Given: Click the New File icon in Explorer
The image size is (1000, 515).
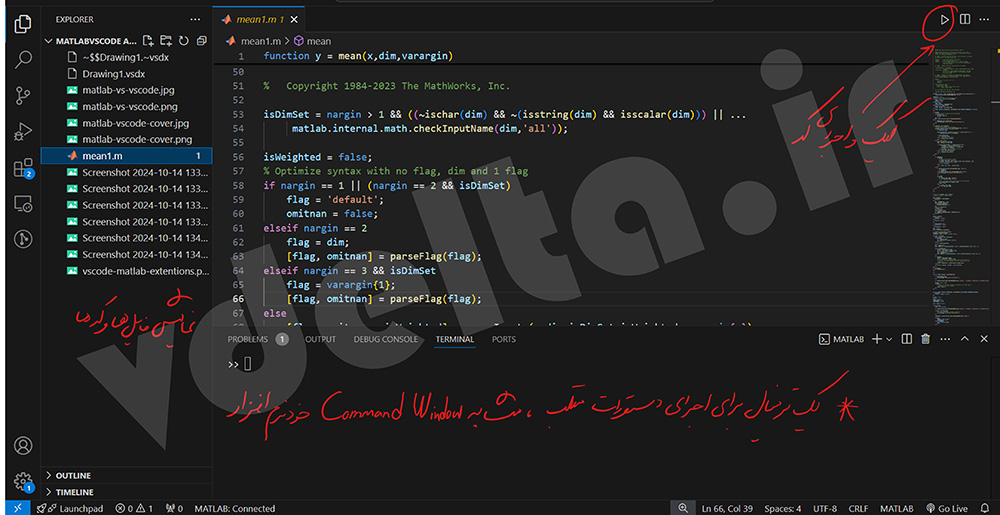Looking at the screenshot, I should click(x=148, y=41).
